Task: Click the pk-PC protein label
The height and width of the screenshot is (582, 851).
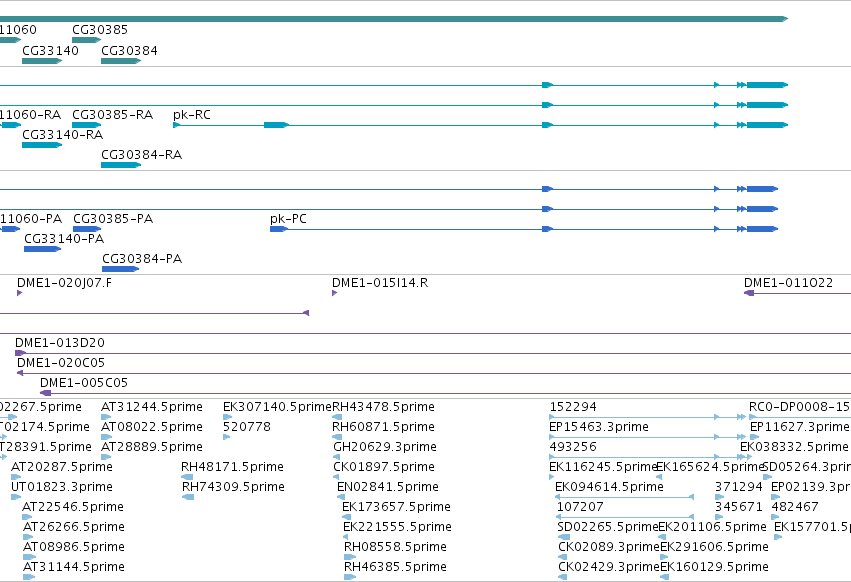Action: [288, 219]
